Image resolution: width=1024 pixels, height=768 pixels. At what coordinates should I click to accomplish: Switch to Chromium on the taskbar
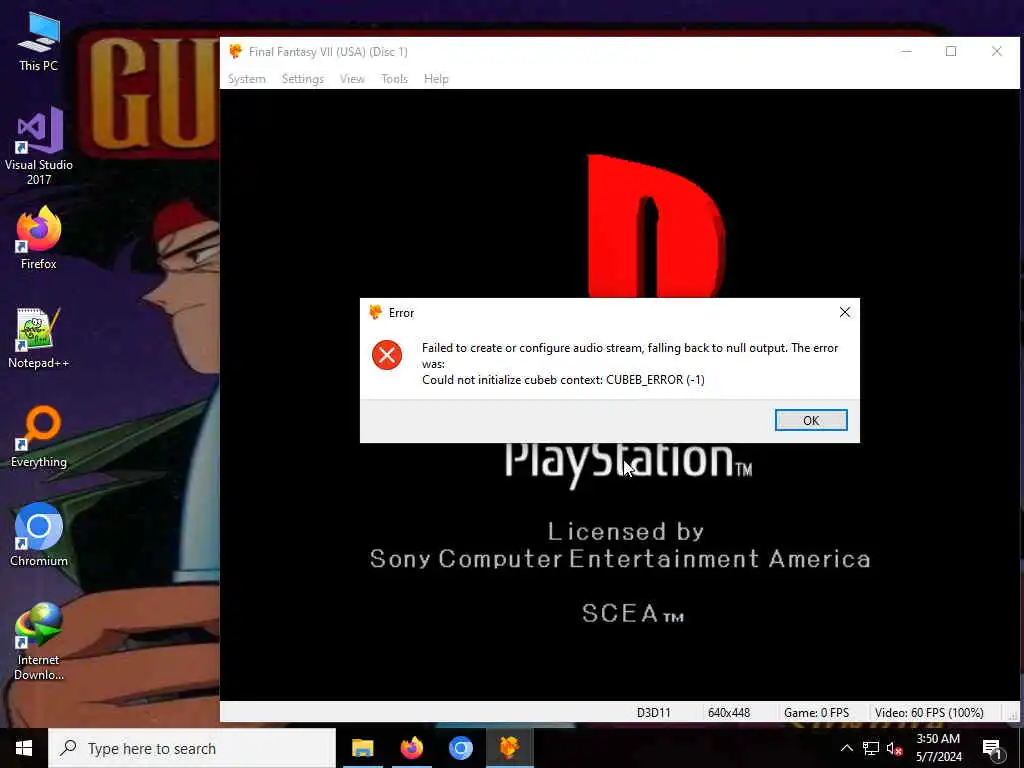[460, 748]
